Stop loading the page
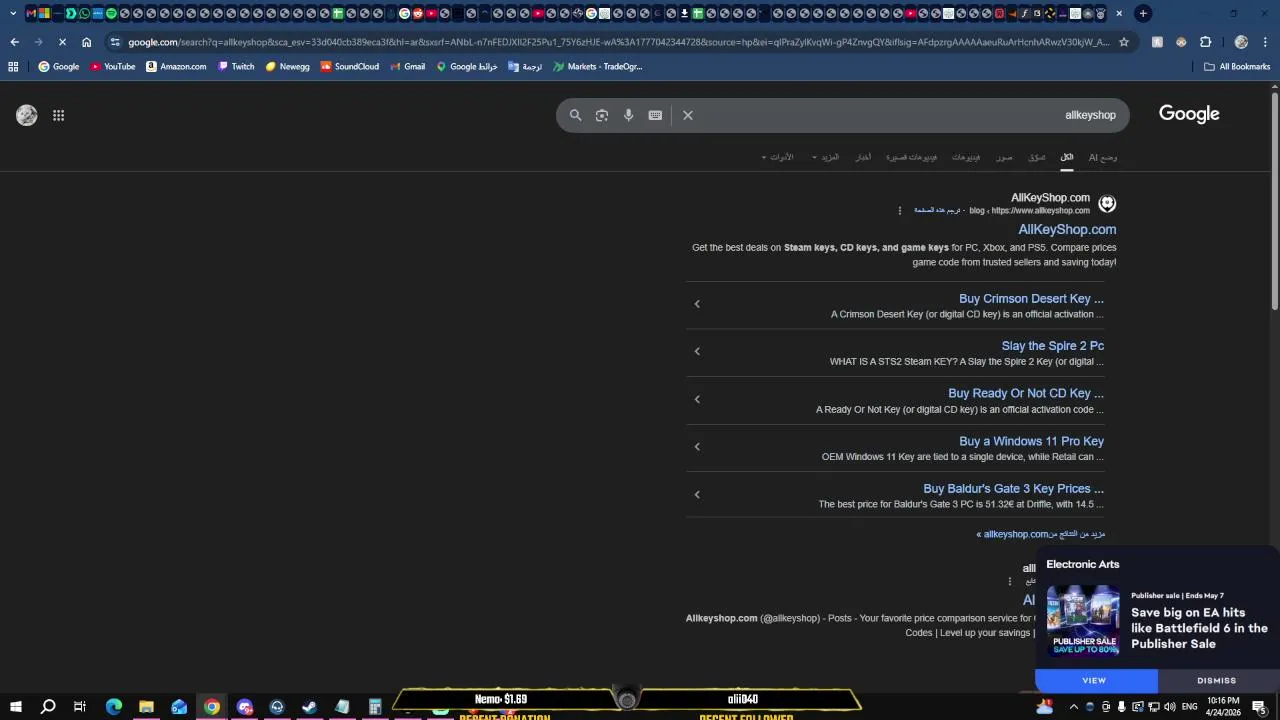The height and width of the screenshot is (720, 1280). pos(62,42)
